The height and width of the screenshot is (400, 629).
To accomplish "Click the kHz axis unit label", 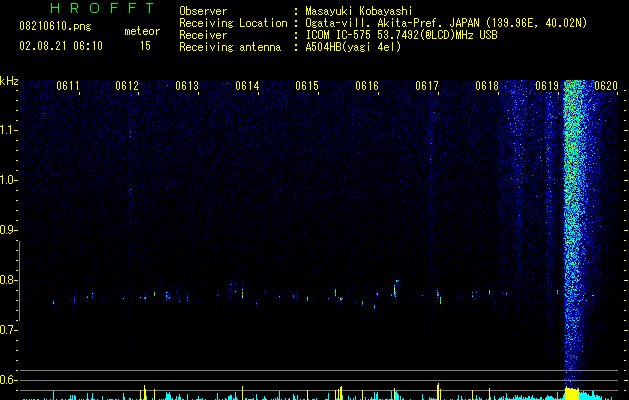I will (x=9, y=81).
